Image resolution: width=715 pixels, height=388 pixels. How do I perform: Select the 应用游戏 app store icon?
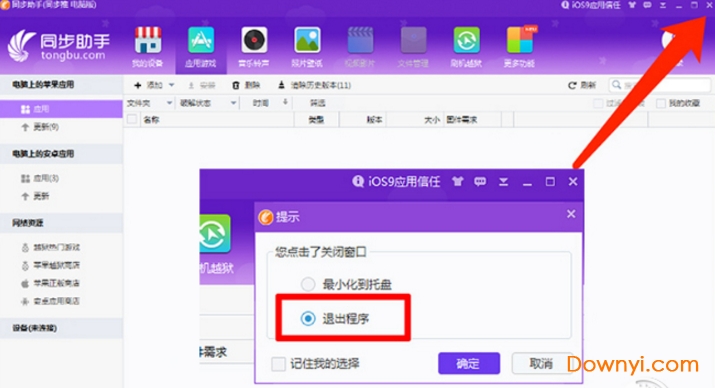201,40
